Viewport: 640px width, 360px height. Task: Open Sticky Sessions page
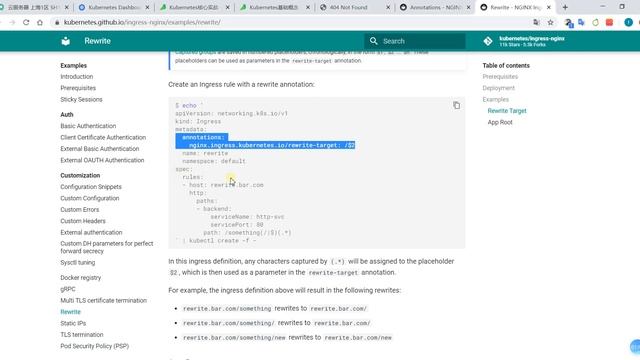tap(81, 100)
